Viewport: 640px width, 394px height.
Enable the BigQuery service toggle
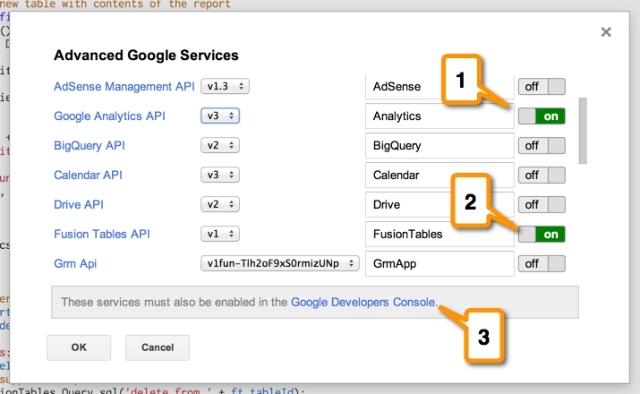542,146
